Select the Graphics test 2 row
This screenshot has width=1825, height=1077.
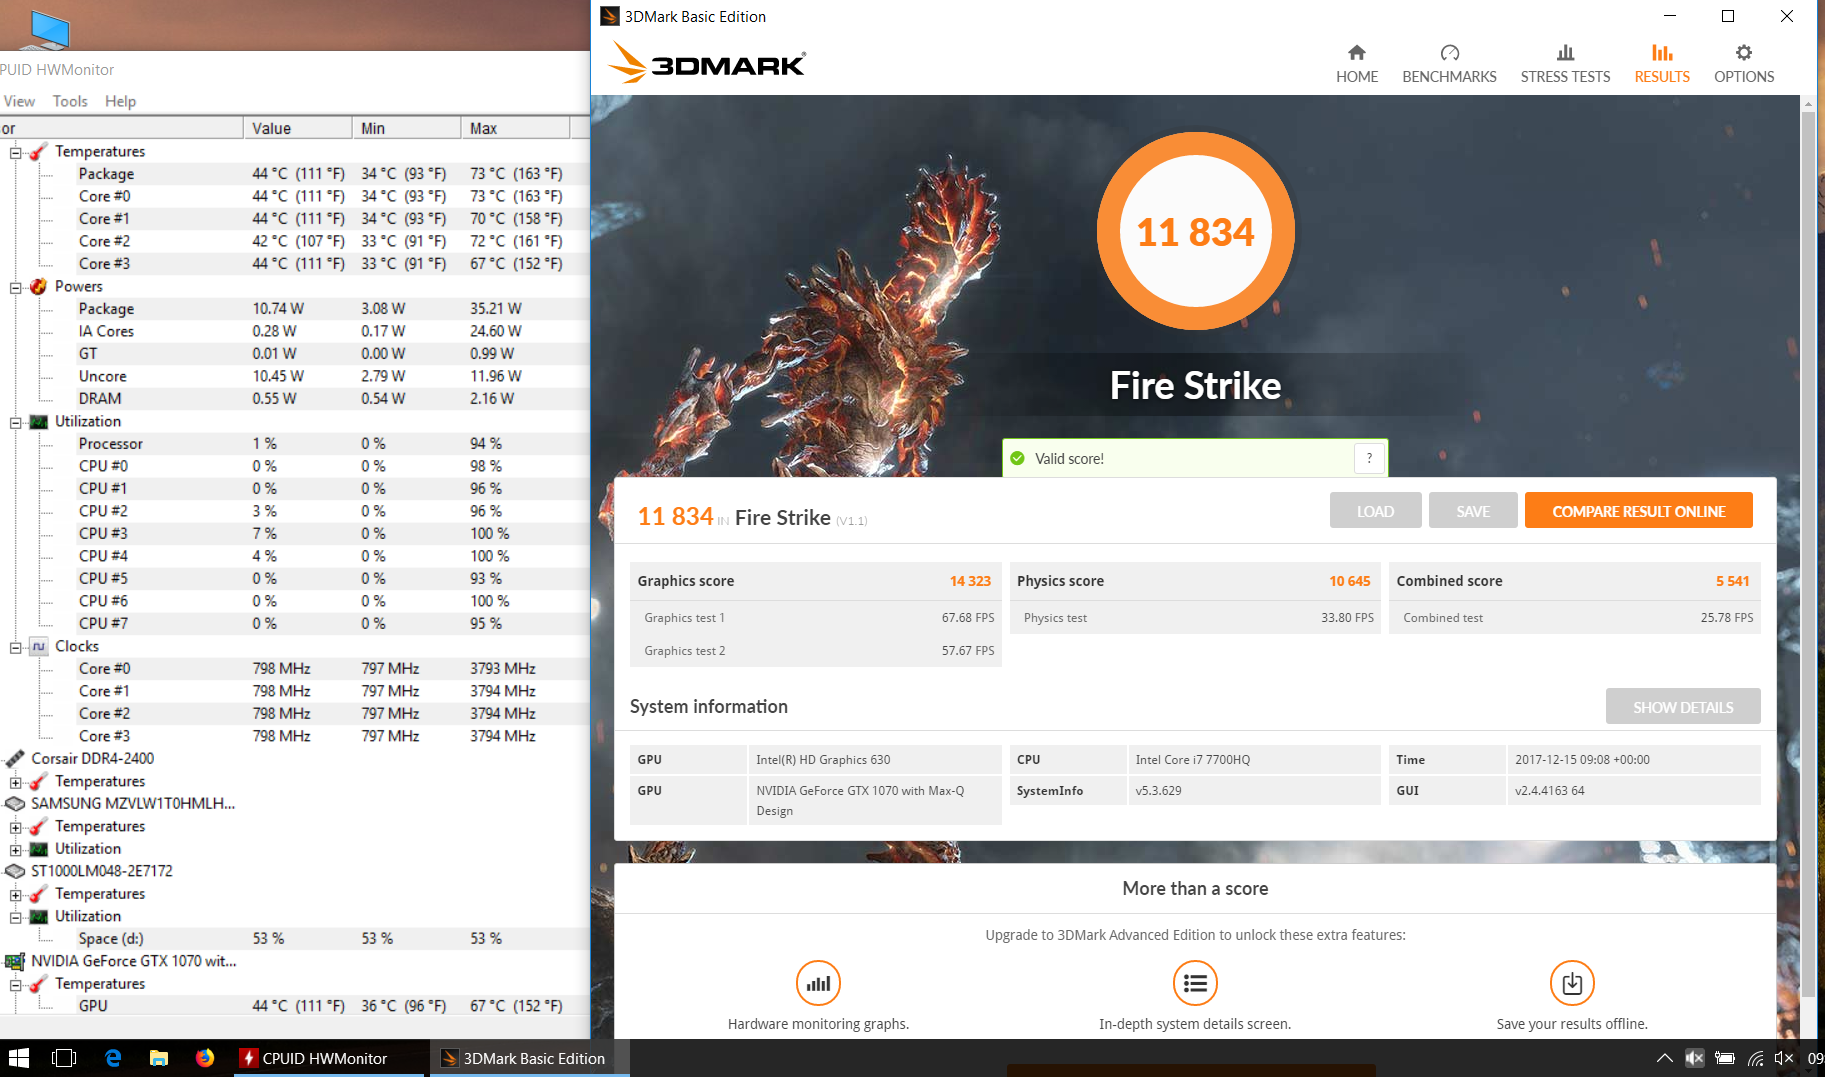(815, 651)
